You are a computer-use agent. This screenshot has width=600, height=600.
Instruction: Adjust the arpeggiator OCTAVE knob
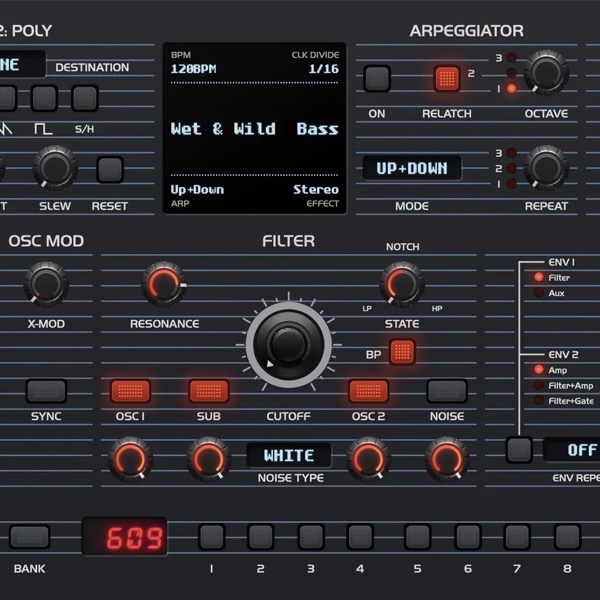coord(546,72)
